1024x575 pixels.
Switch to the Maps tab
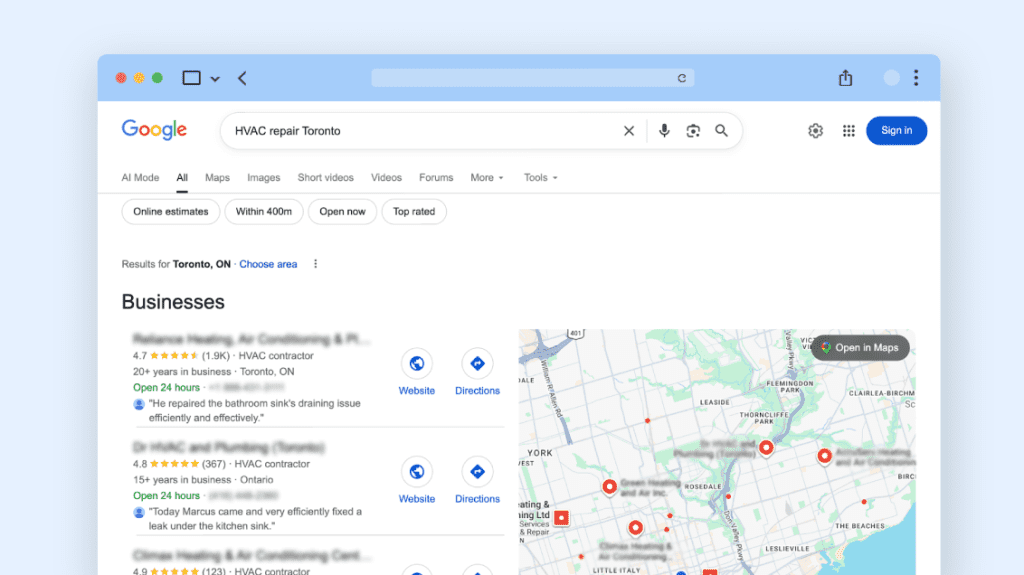(217, 178)
